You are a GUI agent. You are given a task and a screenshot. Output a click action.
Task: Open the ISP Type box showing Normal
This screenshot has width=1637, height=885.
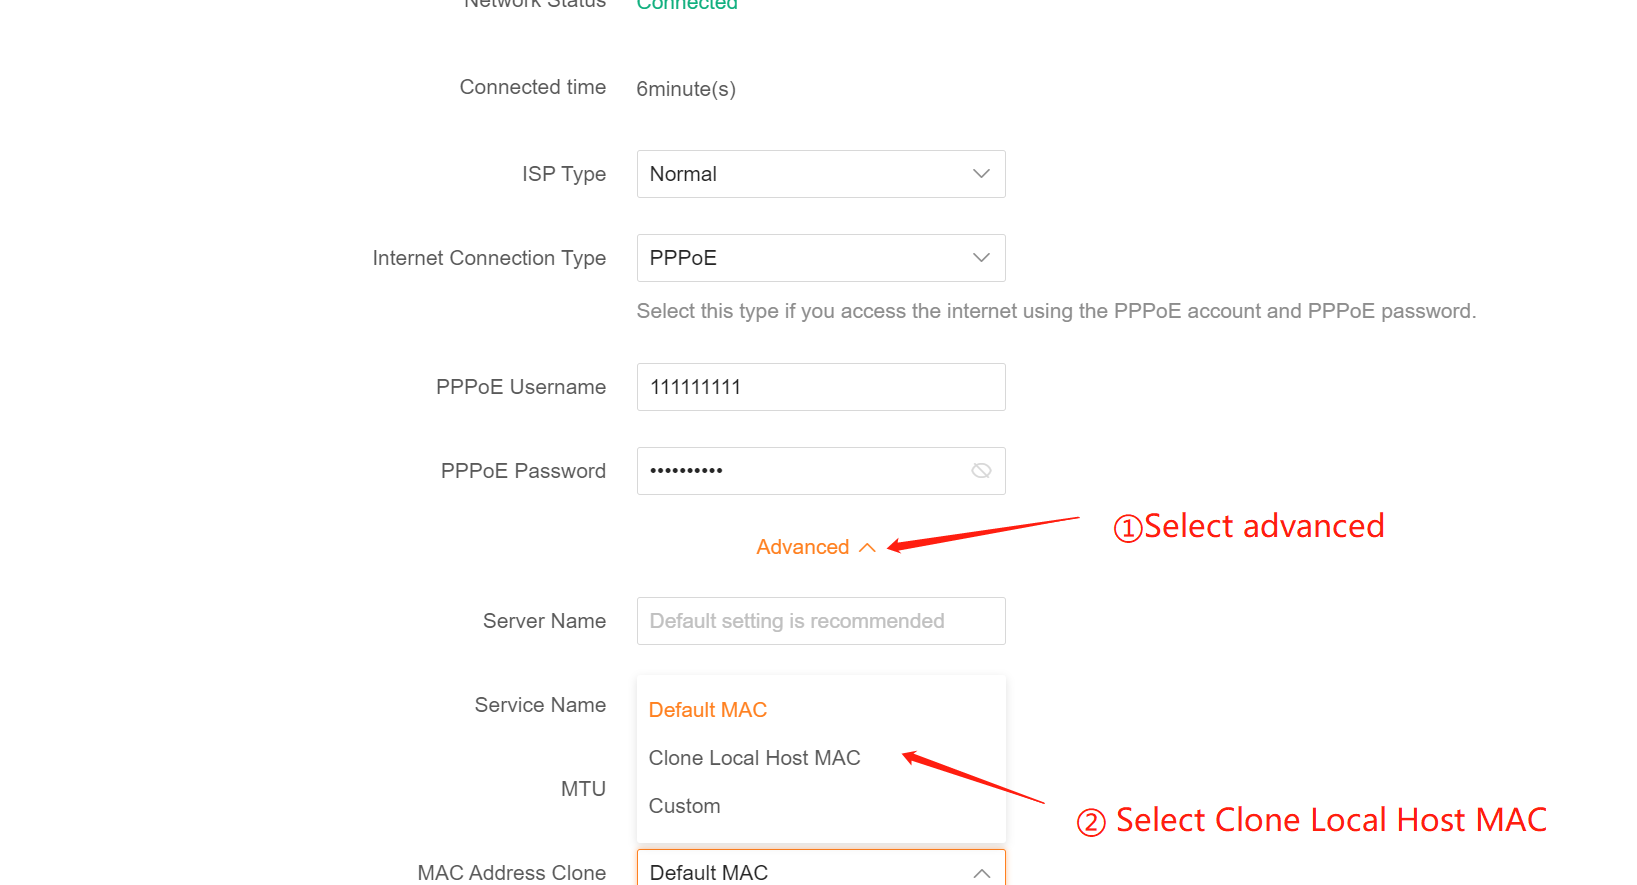[x=800, y=174]
